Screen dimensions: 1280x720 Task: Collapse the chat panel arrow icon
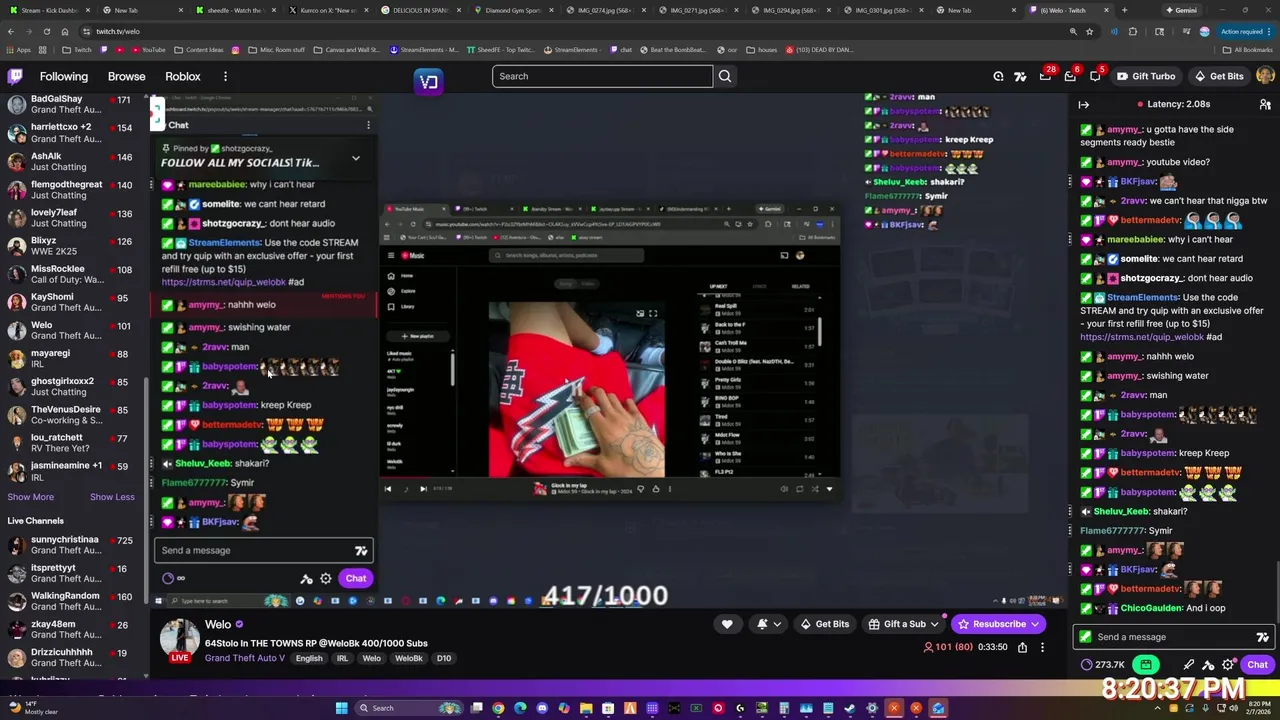(x=1084, y=104)
